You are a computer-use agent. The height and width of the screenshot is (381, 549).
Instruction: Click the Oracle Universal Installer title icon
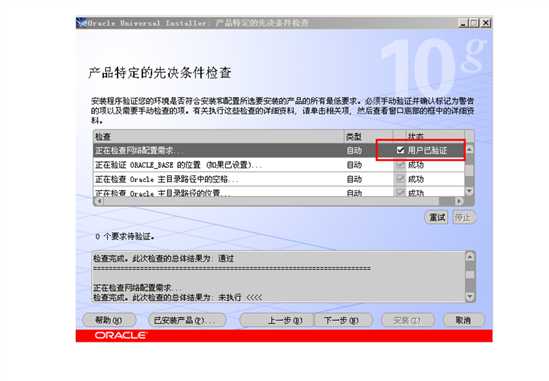(82, 23)
